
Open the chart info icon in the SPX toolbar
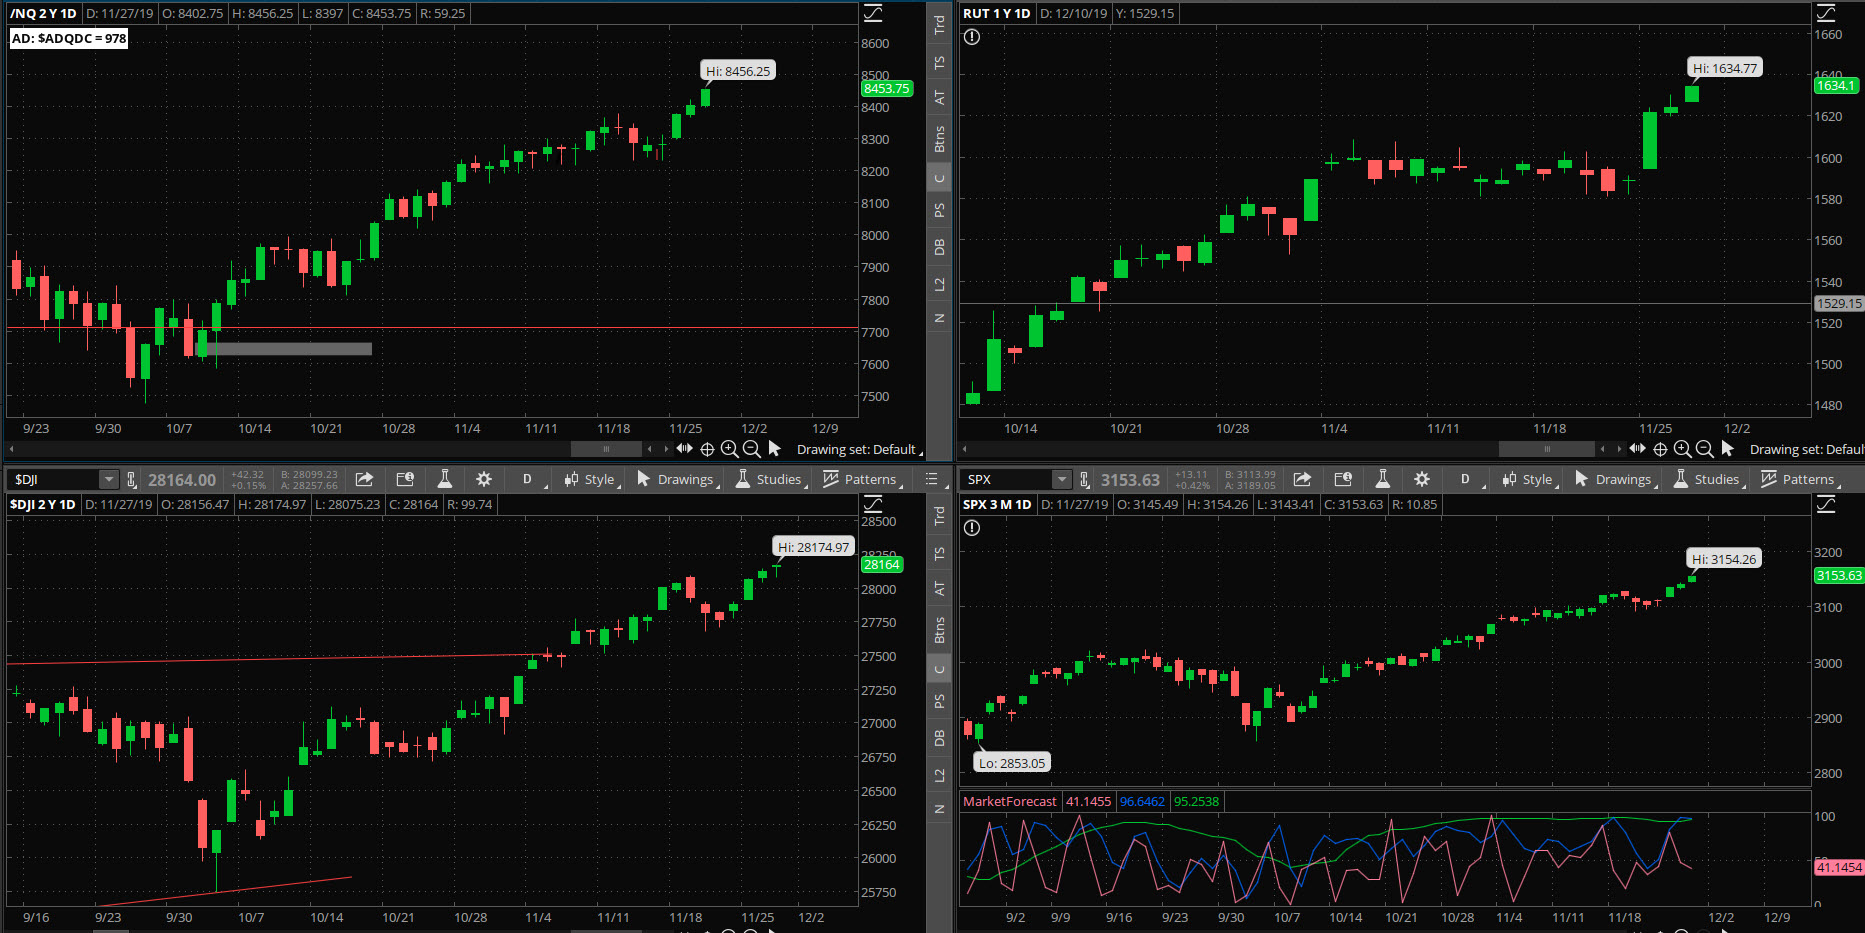[1343, 479]
